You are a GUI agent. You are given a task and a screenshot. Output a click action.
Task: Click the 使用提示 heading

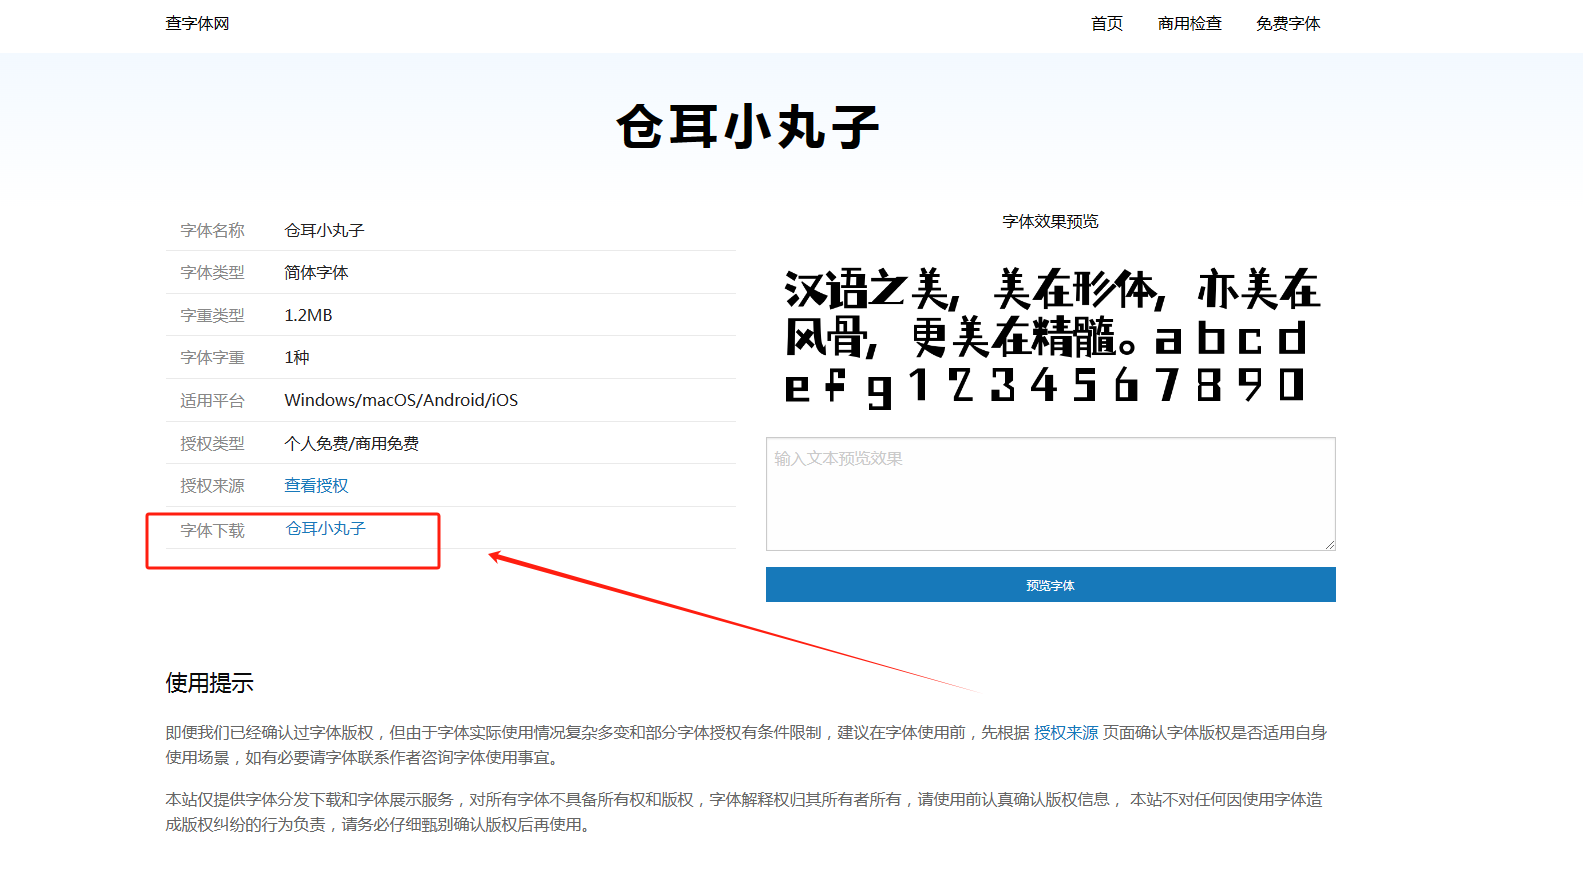tap(209, 683)
